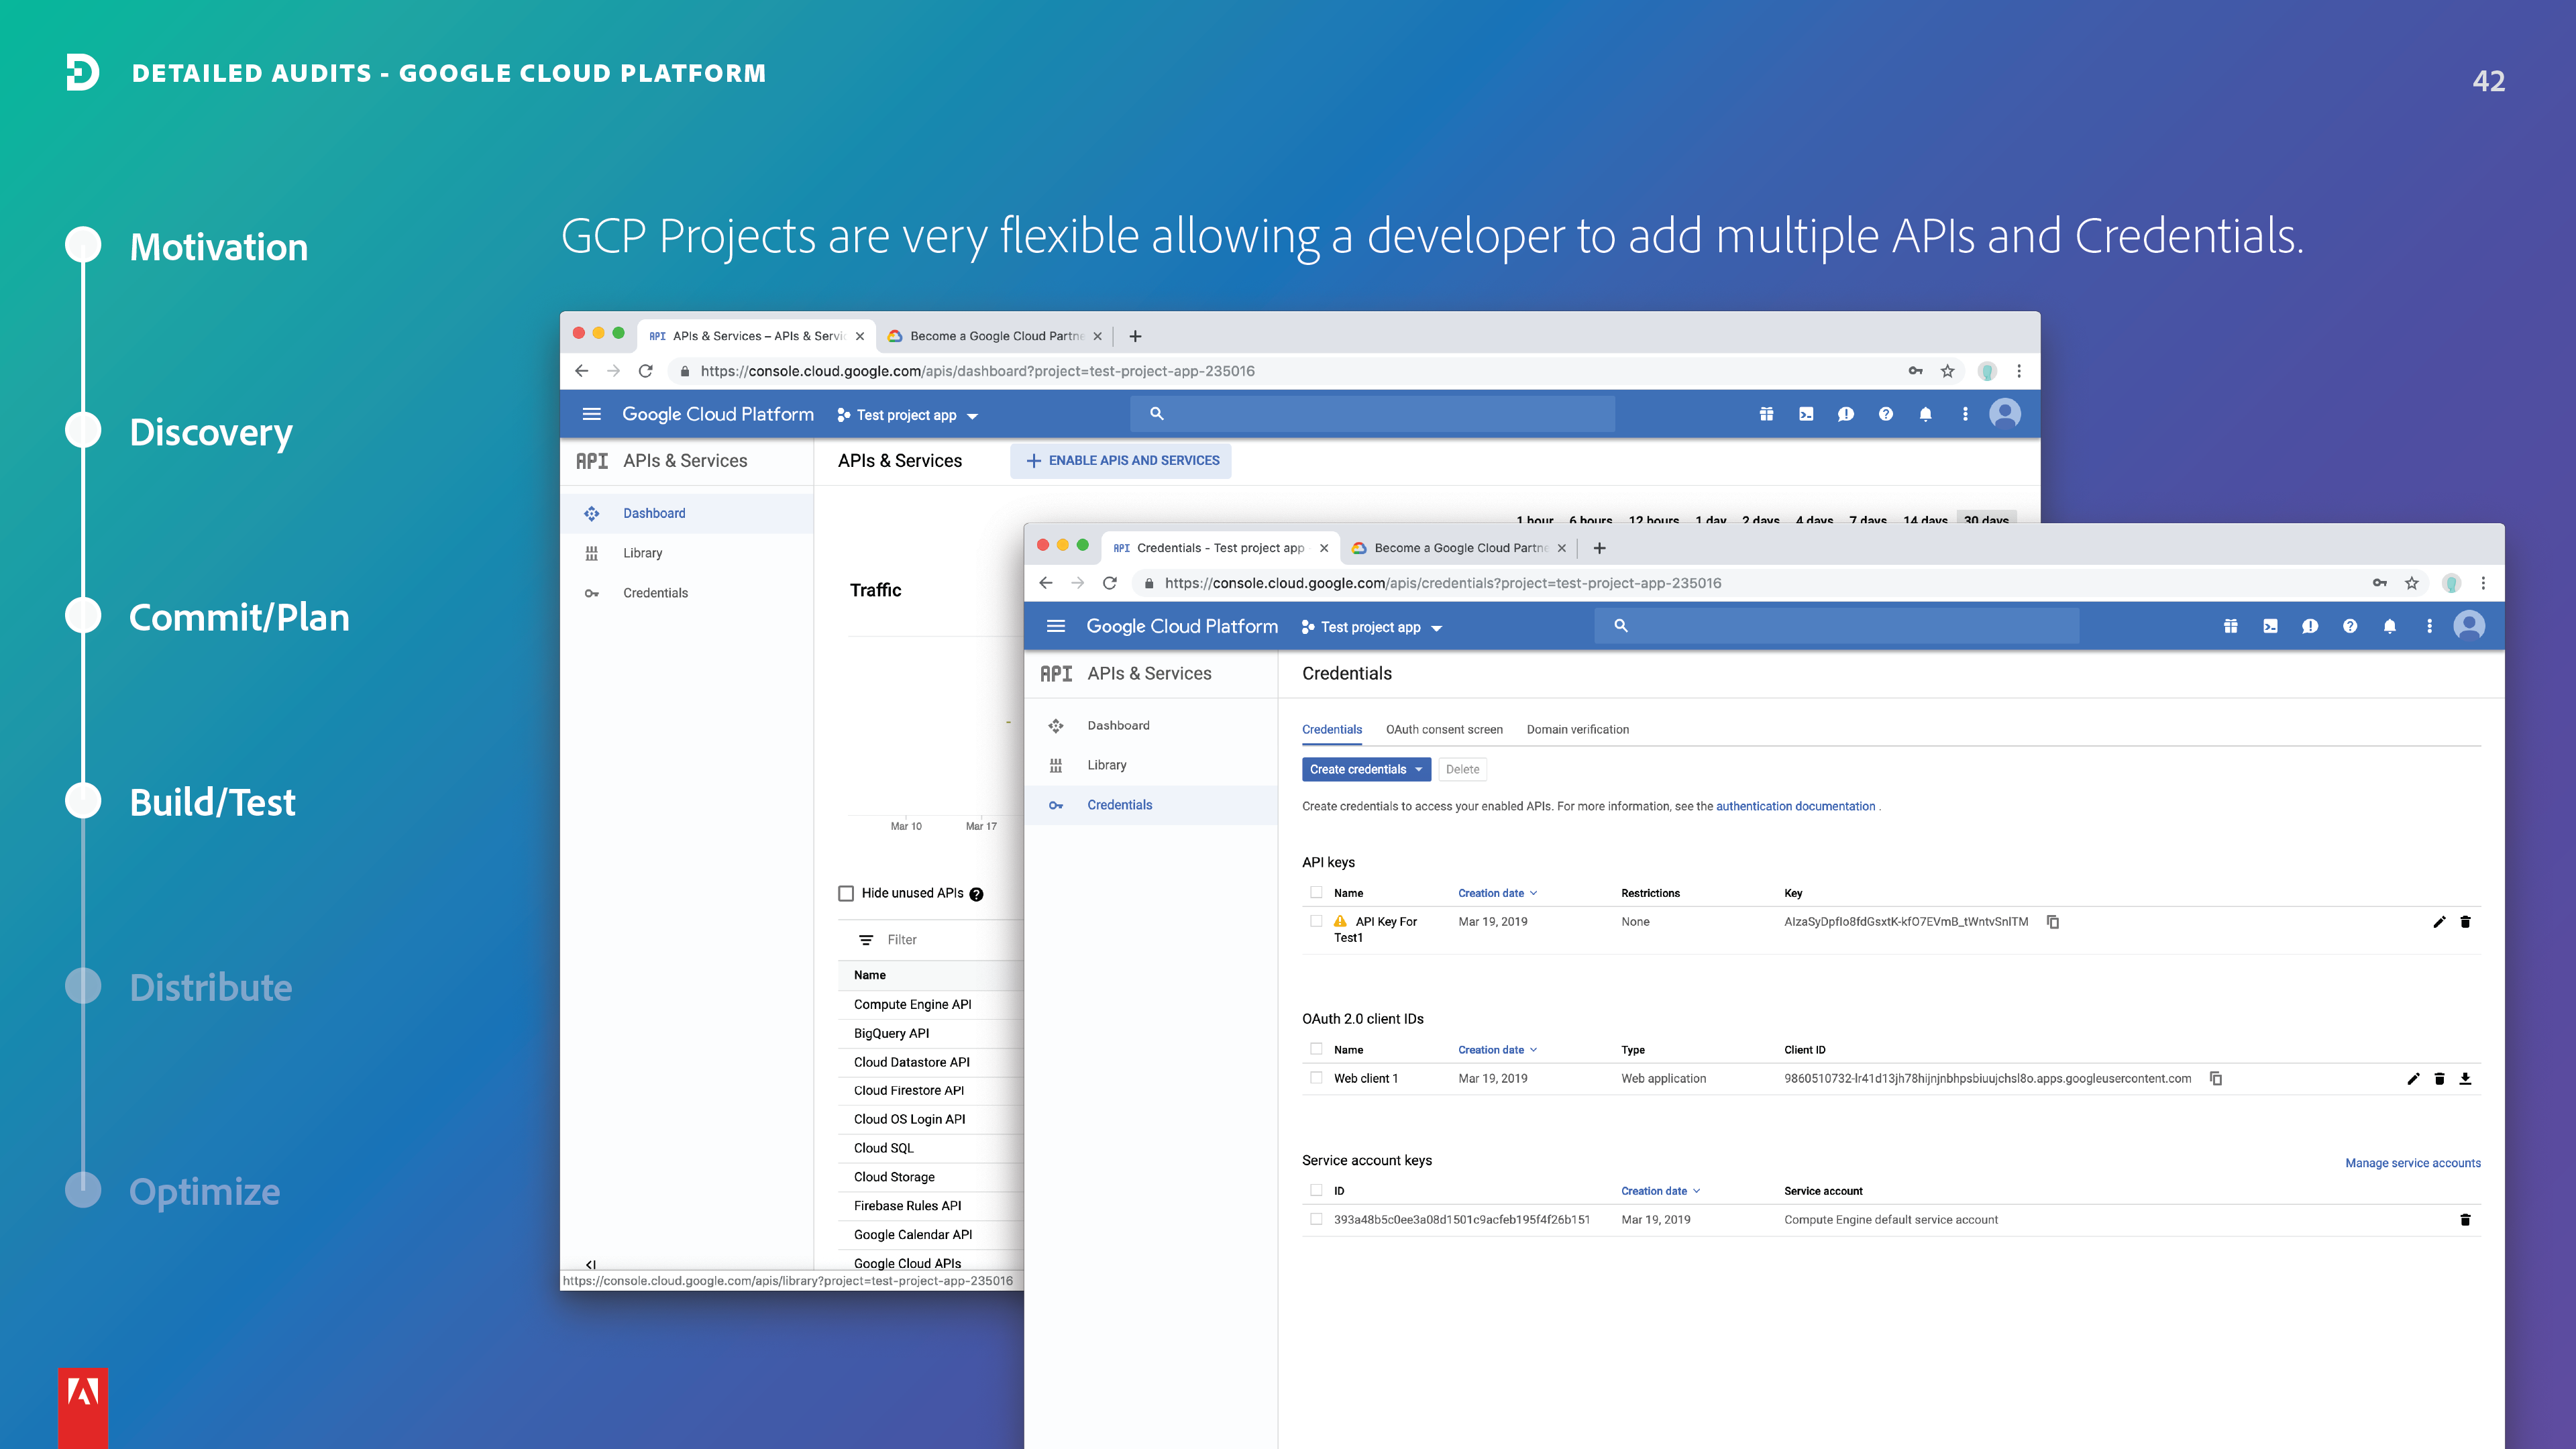Select the 30 days traffic range
Viewport: 2576px width, 1449px height.
[x=1986, y=519]
